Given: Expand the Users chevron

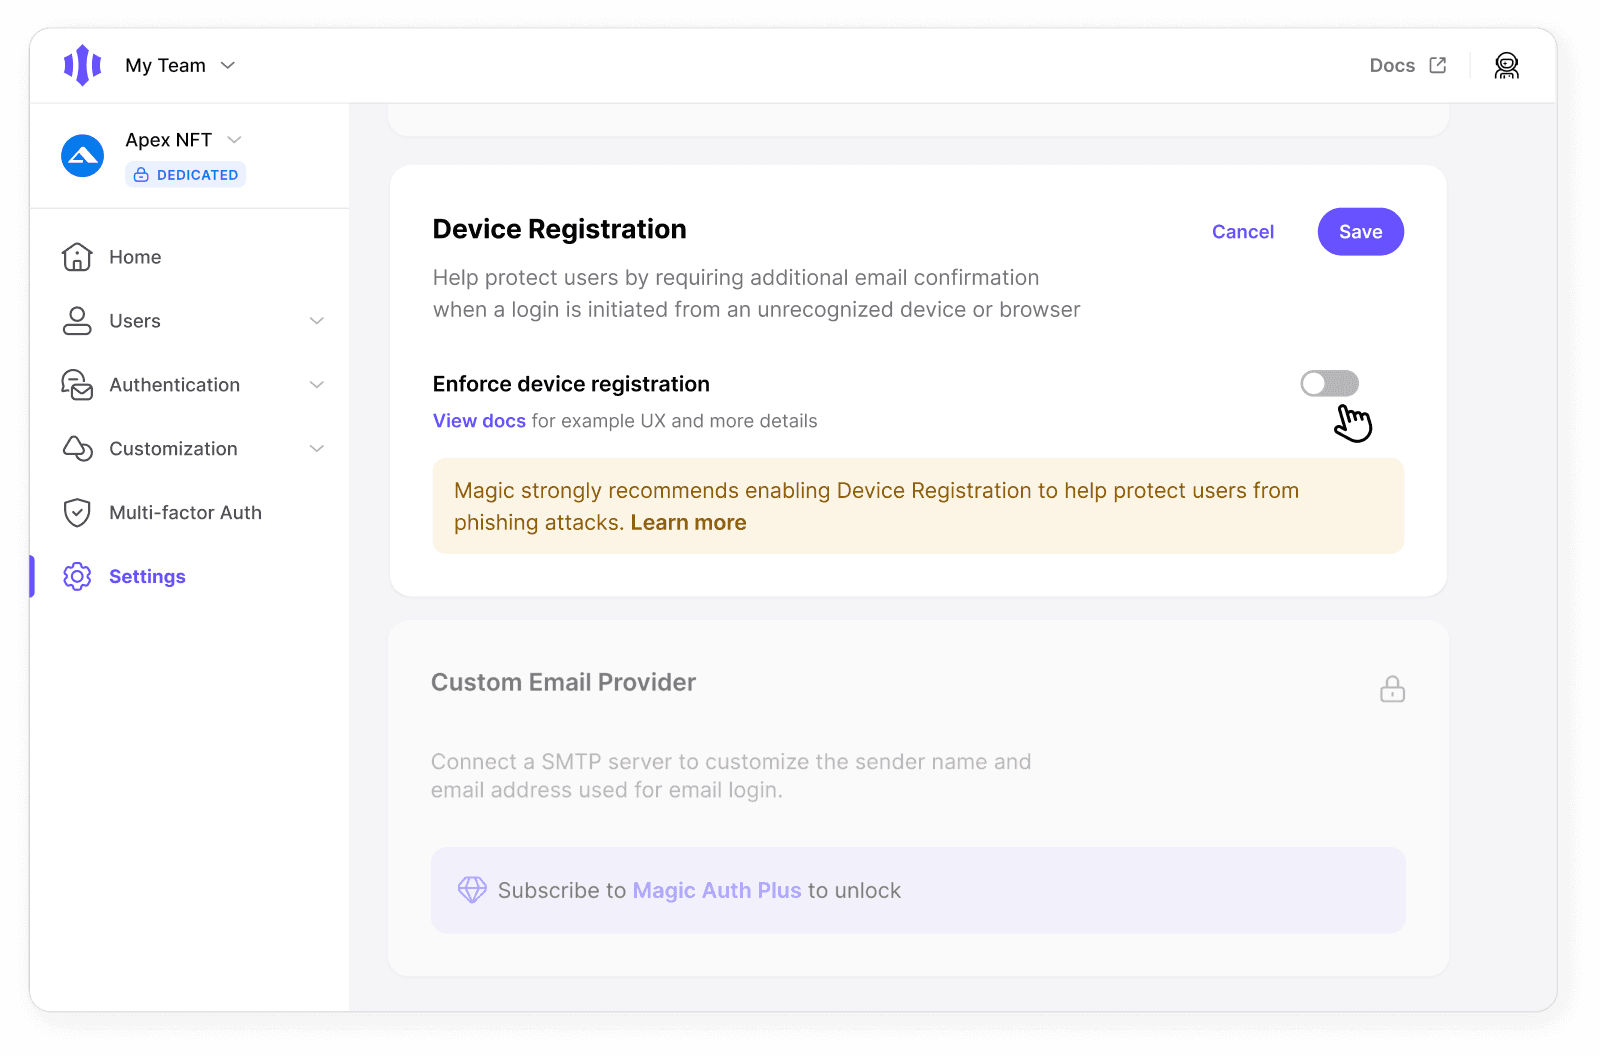Looking at the screenshot, I should (317, 321).
